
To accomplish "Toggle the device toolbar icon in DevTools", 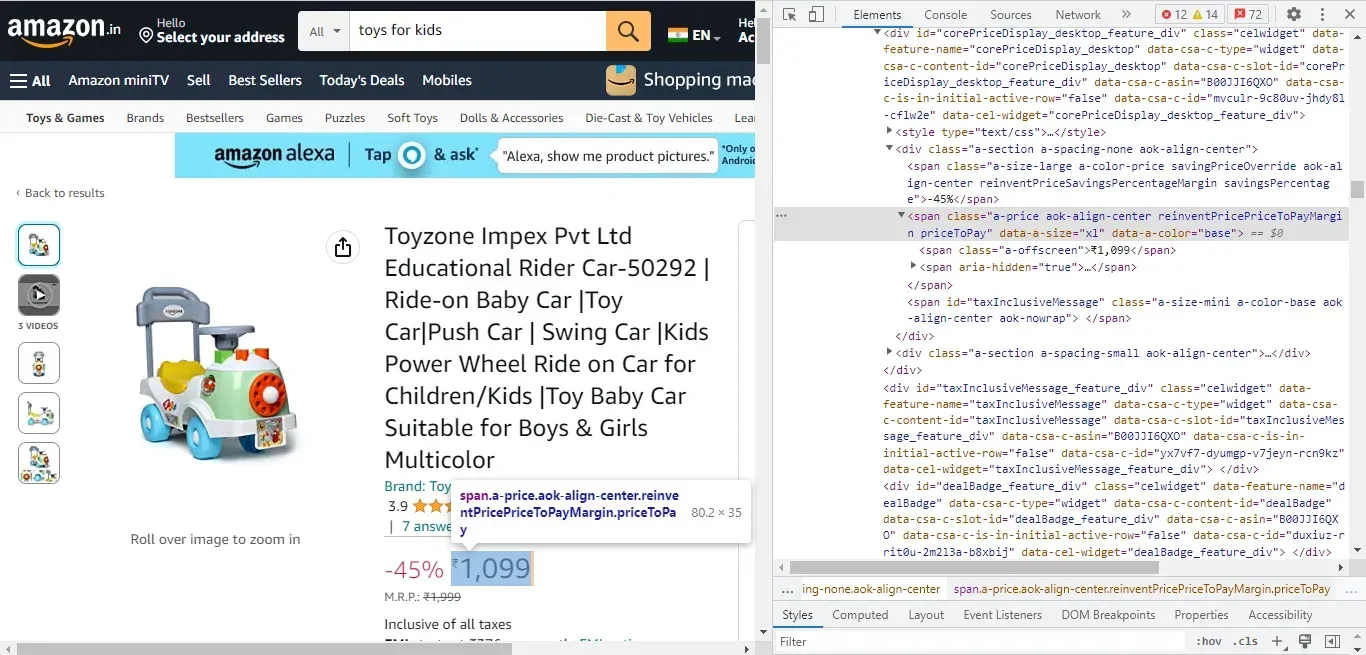I will tap(816, 14).
